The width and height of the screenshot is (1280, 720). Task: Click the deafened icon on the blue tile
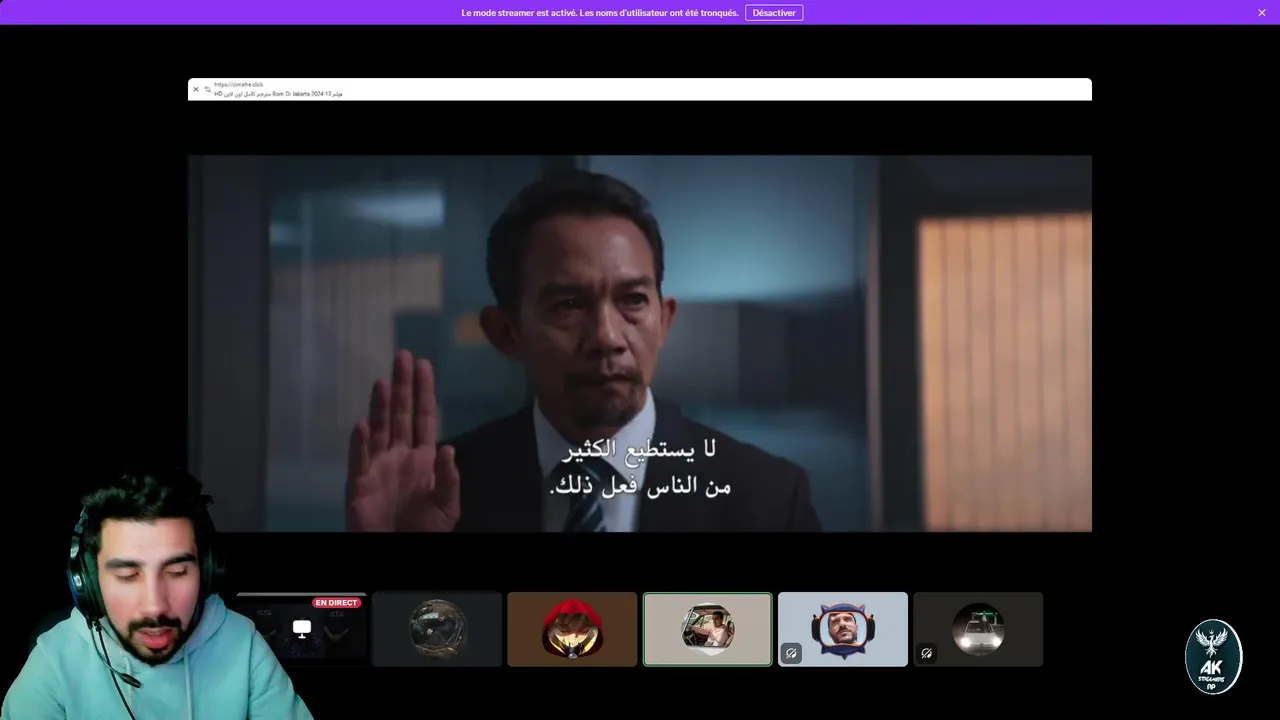(791, 653)
